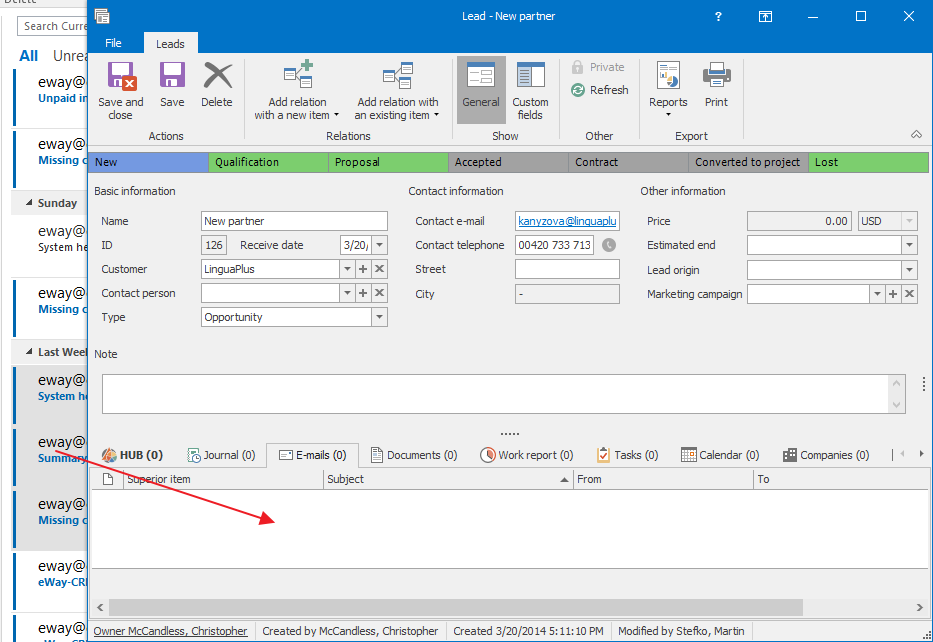Open the File tab
This screenshot has width=933, height=642.
(113, 43)
